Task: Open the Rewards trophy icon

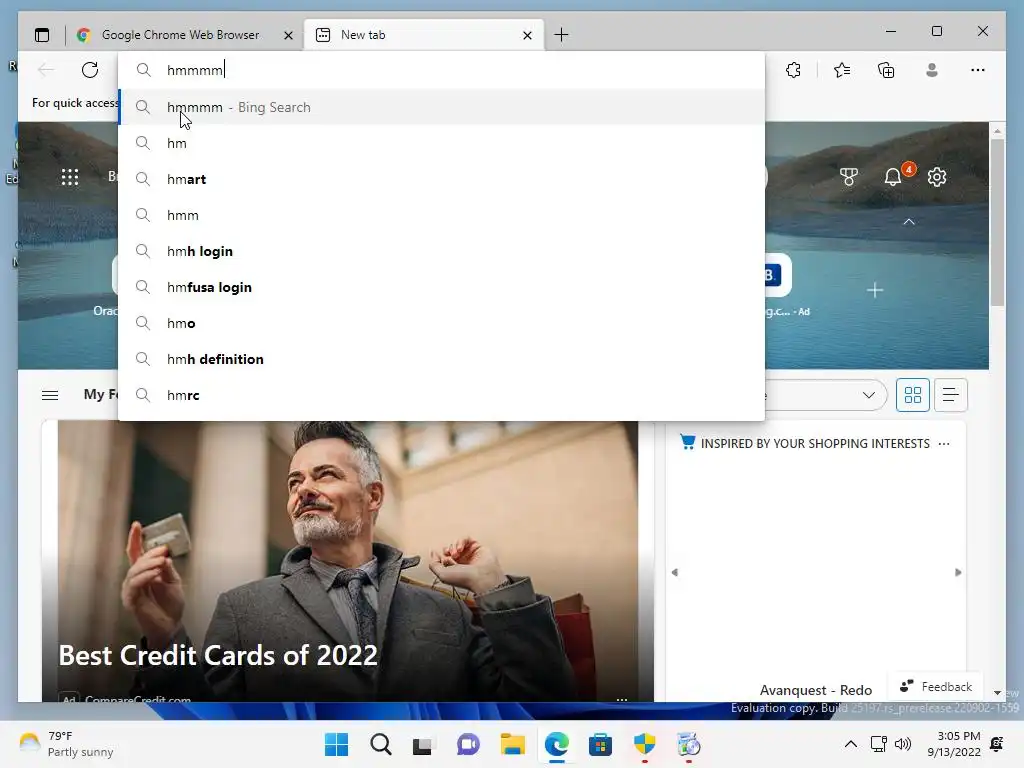Action: (x=848, y=177)
